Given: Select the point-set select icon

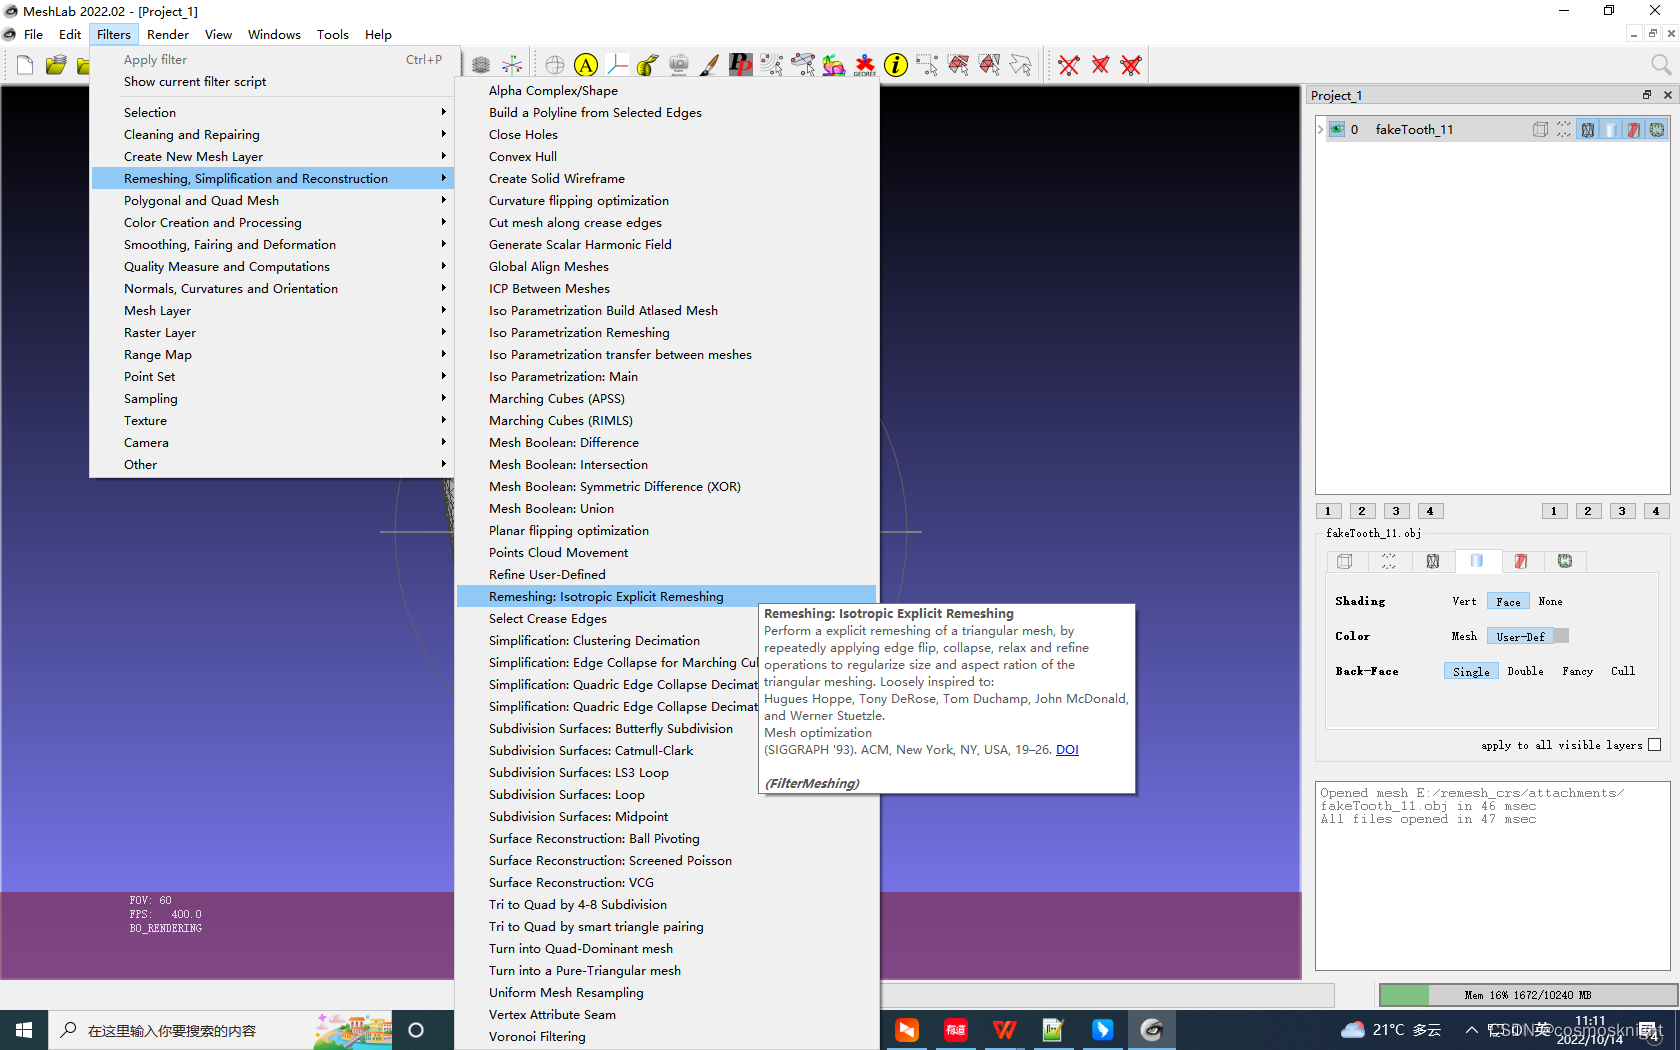Looking at the screenshot, I should coord(772,65).
